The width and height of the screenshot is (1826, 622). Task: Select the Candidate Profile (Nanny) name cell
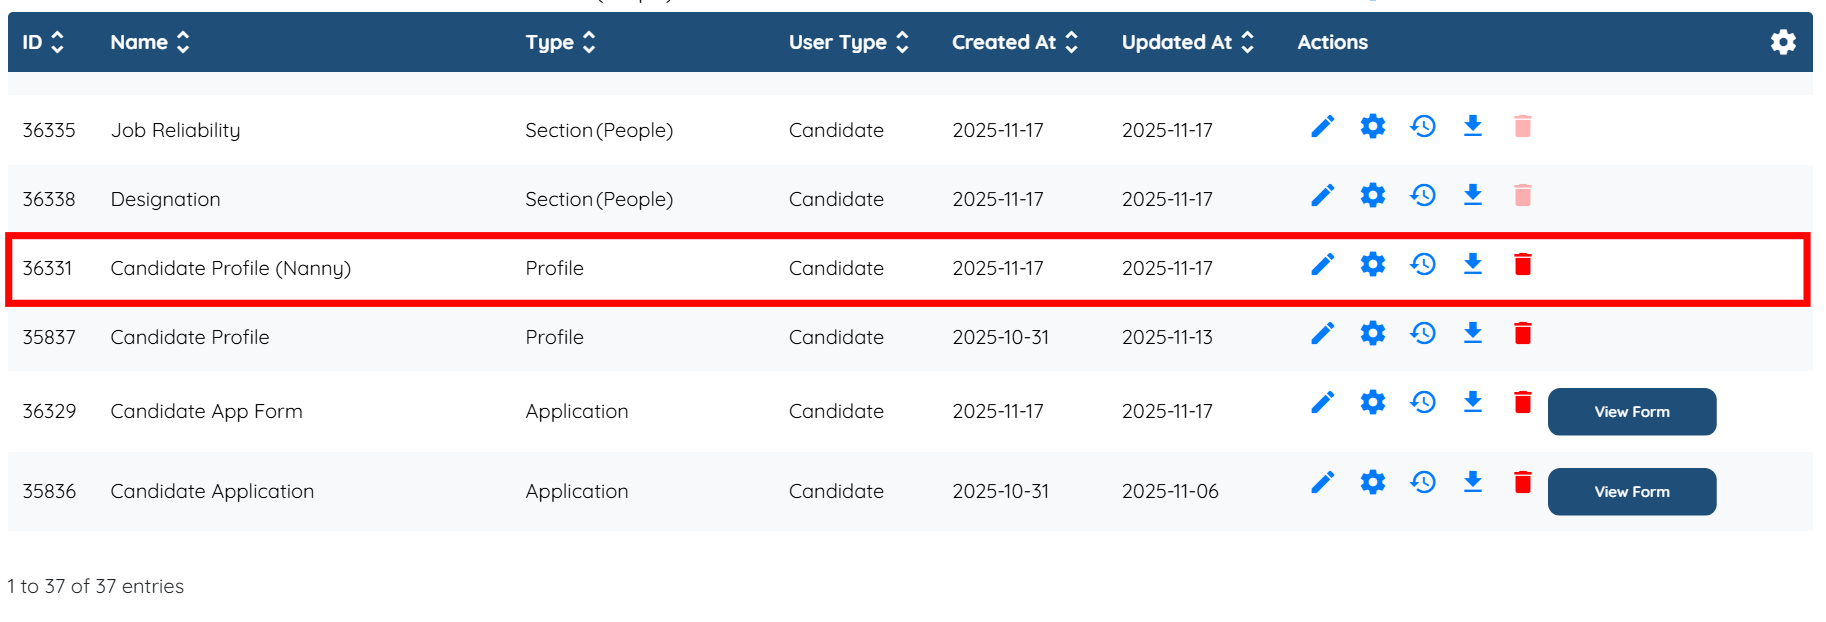231,268
